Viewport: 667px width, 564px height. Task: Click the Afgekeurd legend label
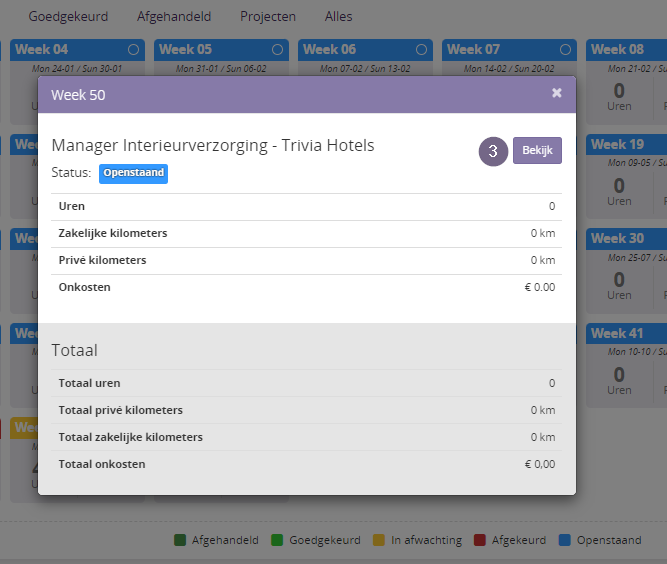[519, 540]
